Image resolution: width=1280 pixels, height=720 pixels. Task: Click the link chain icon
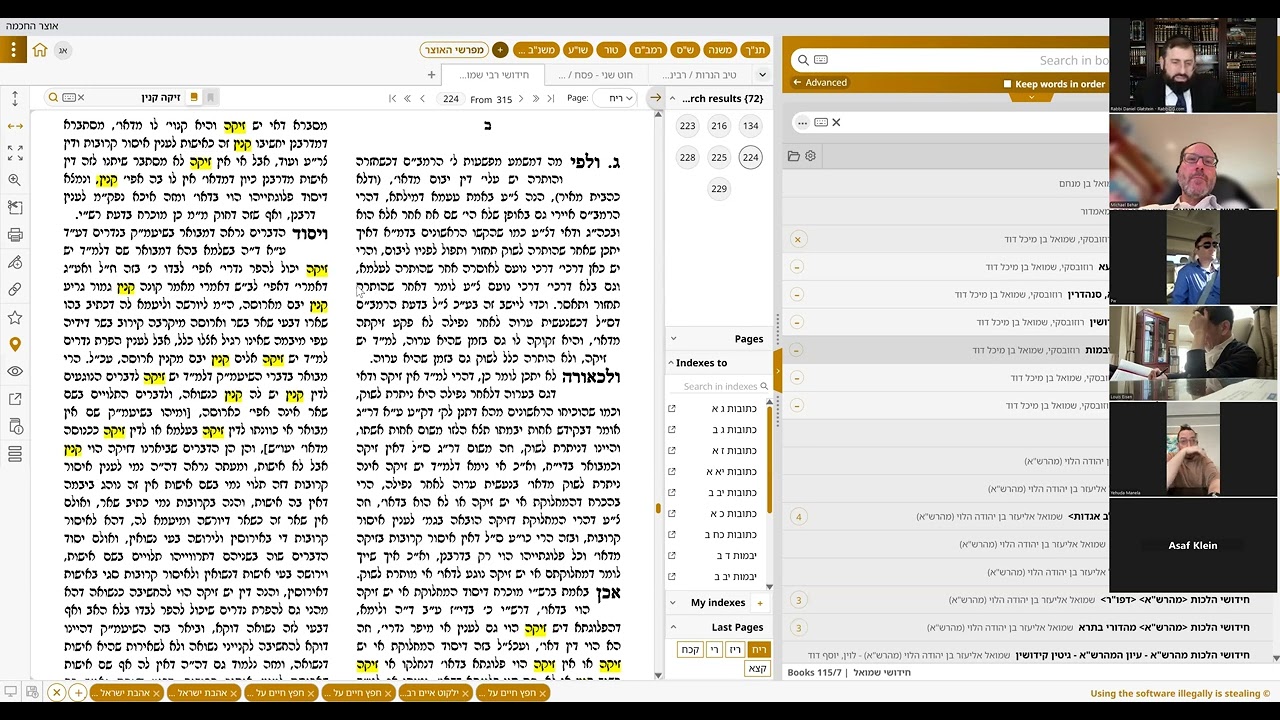pyautogui.click(x=15, y=290)
